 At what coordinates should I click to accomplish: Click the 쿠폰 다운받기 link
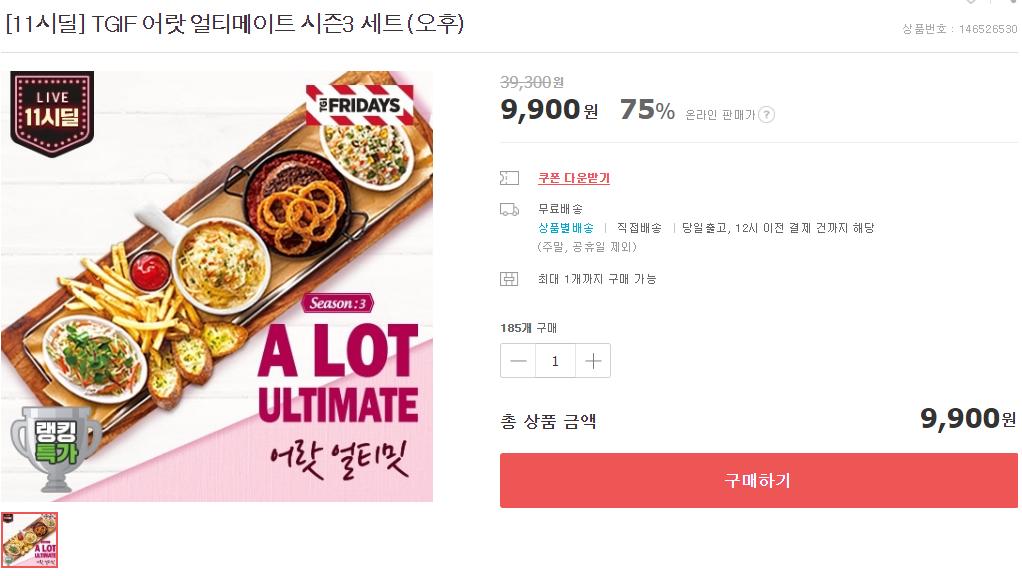point(573,178)
